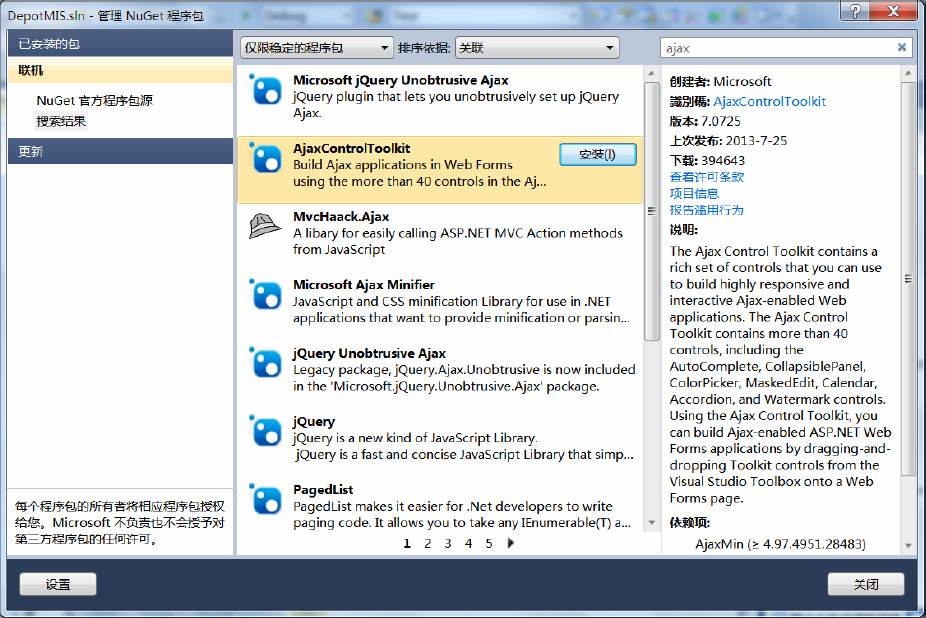Click details pane scroll down arrow
926x618 pixels.
pyautogui.click(x=908, y=546)
